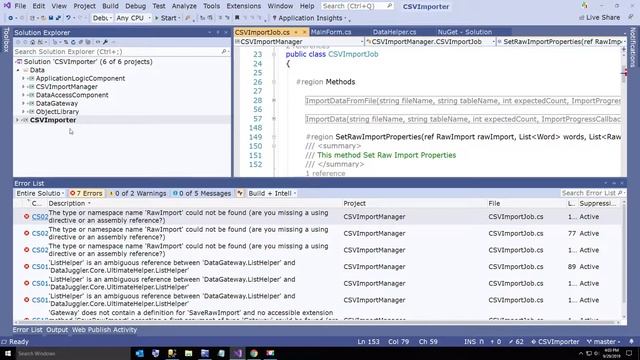Click the Solution Explorer search magnifier icon

pos(224,52)
